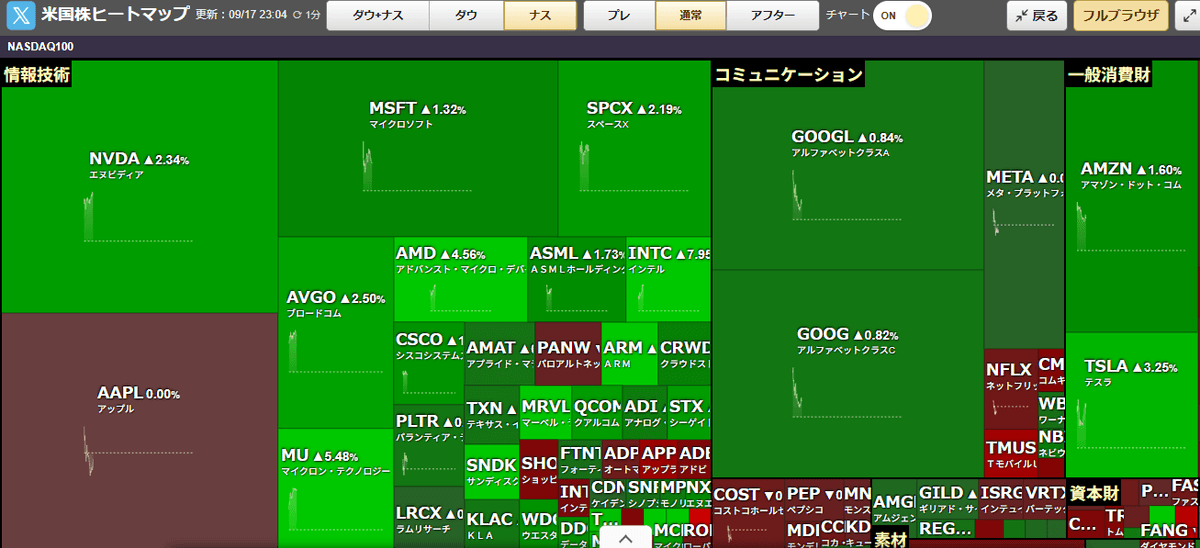Click the COST stock tile
The image size is (1200, 548).
747,514
